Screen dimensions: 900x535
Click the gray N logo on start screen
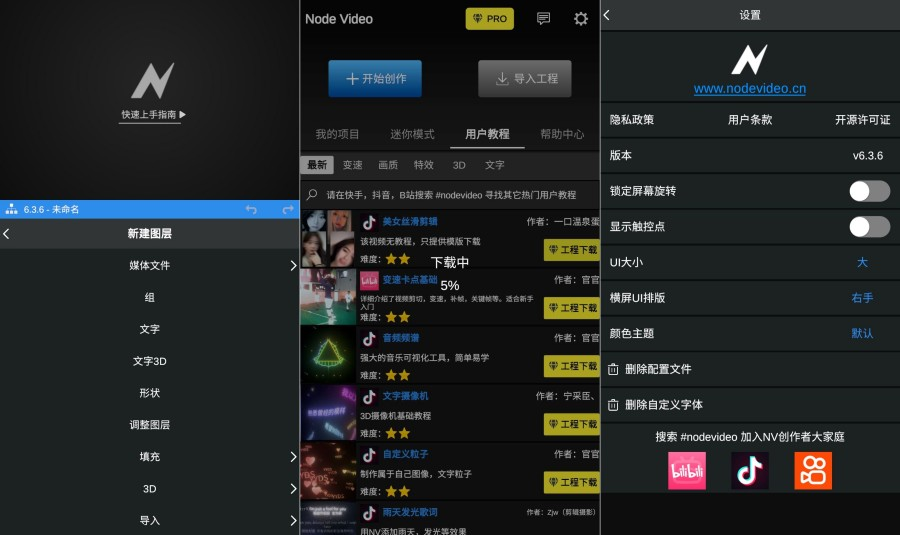click(x=152, y=80)
